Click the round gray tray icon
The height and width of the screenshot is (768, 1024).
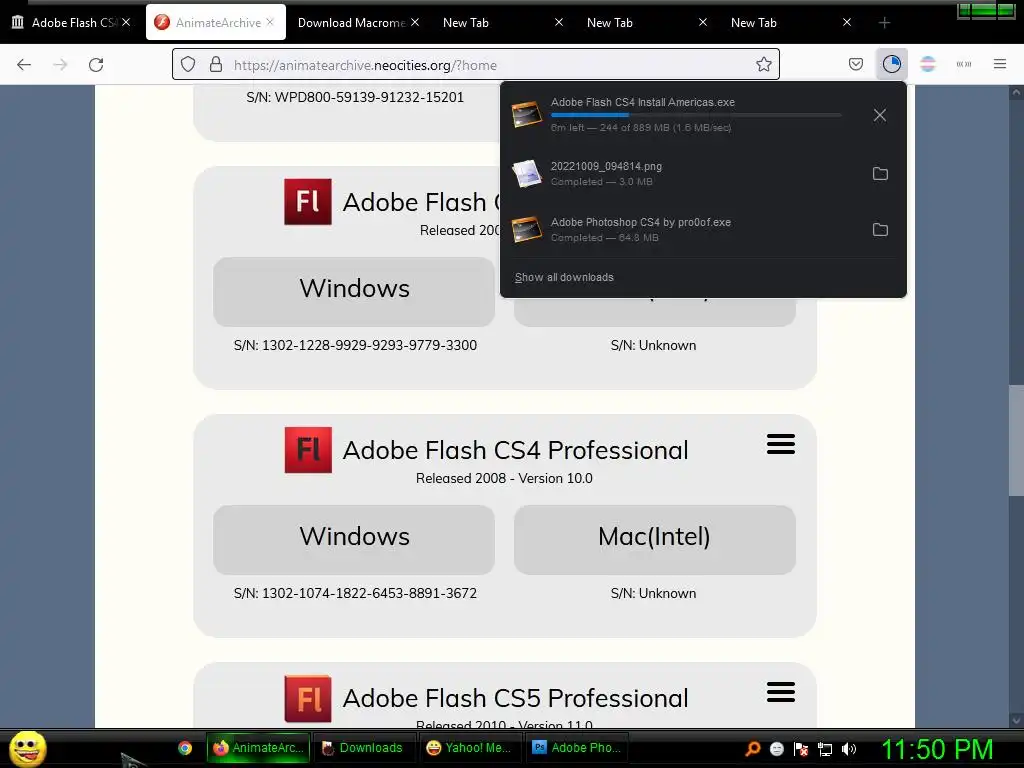(776, 749)
